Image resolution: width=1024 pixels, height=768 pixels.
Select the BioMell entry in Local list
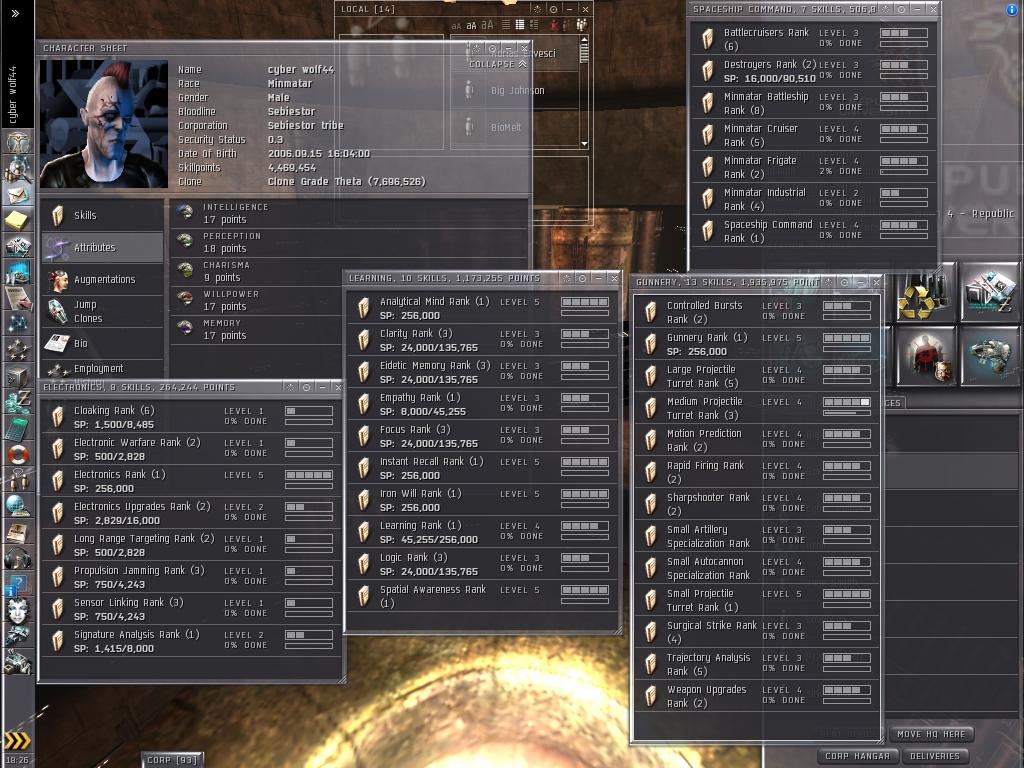coord(514,127)
